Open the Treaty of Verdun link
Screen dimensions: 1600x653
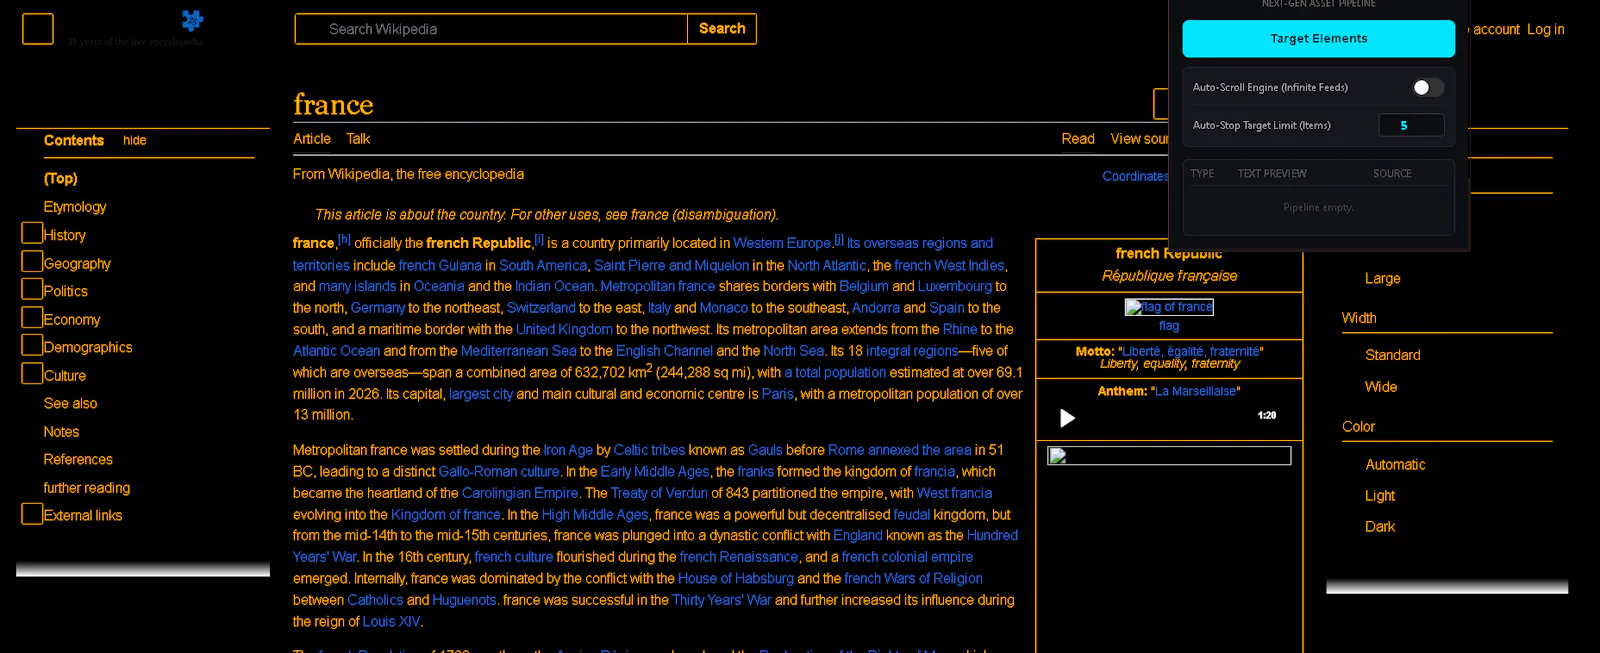(x=659, y=493)
